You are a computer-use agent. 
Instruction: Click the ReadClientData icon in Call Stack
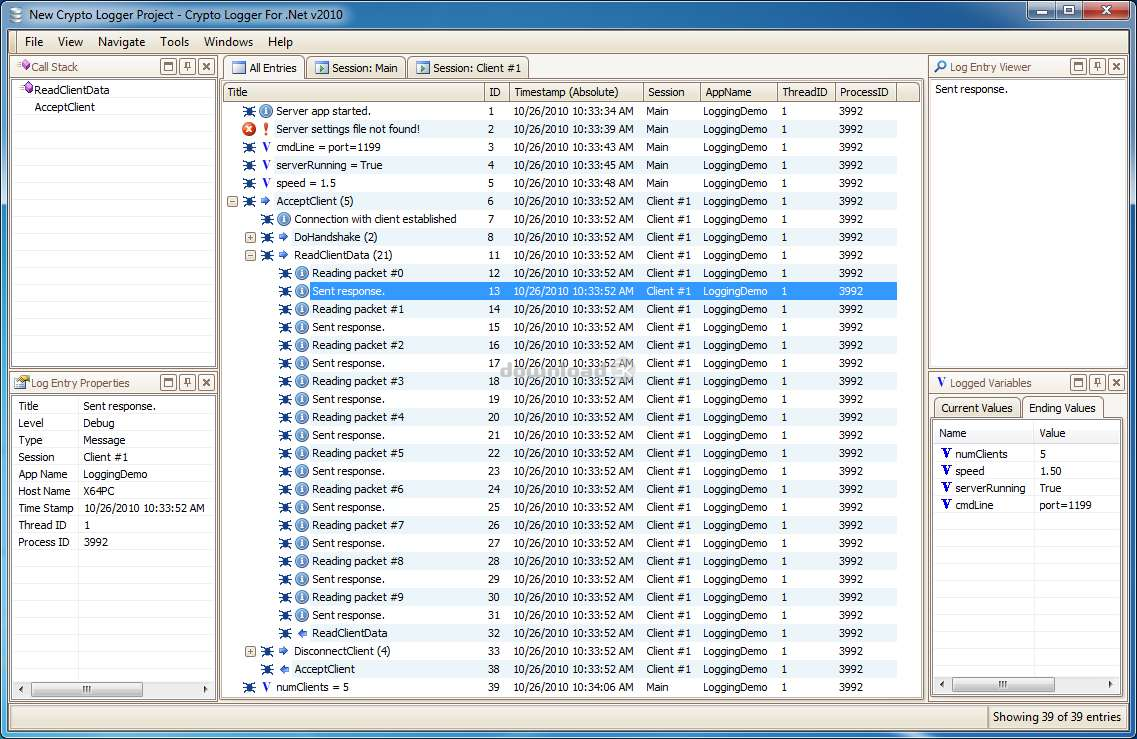26,89
